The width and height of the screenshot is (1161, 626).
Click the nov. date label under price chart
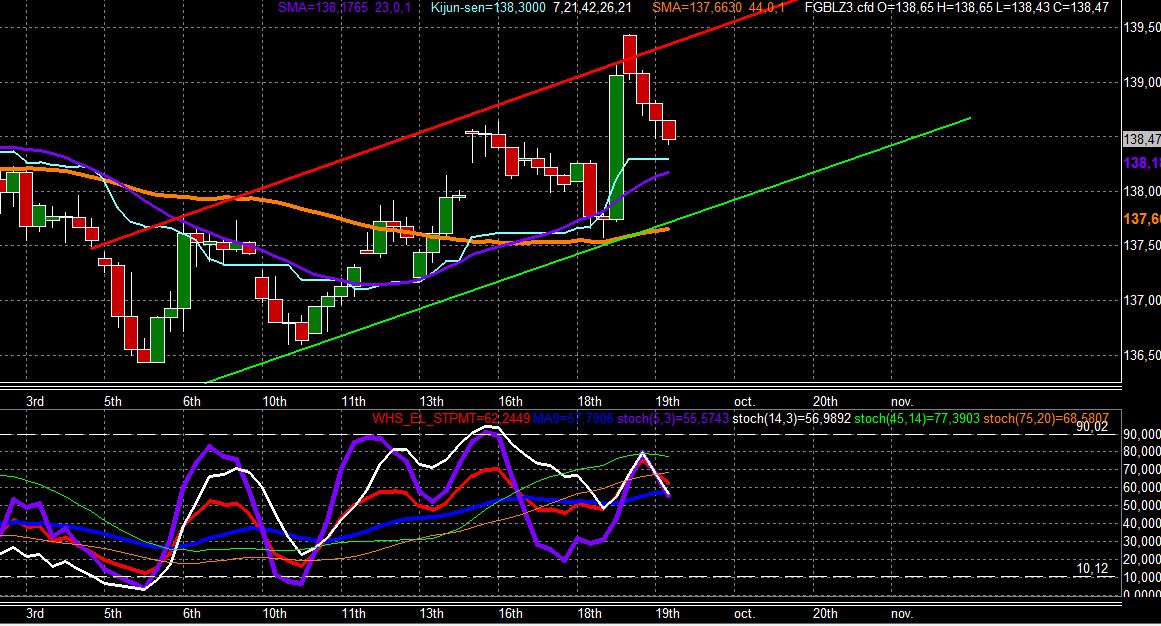(902, 402)
